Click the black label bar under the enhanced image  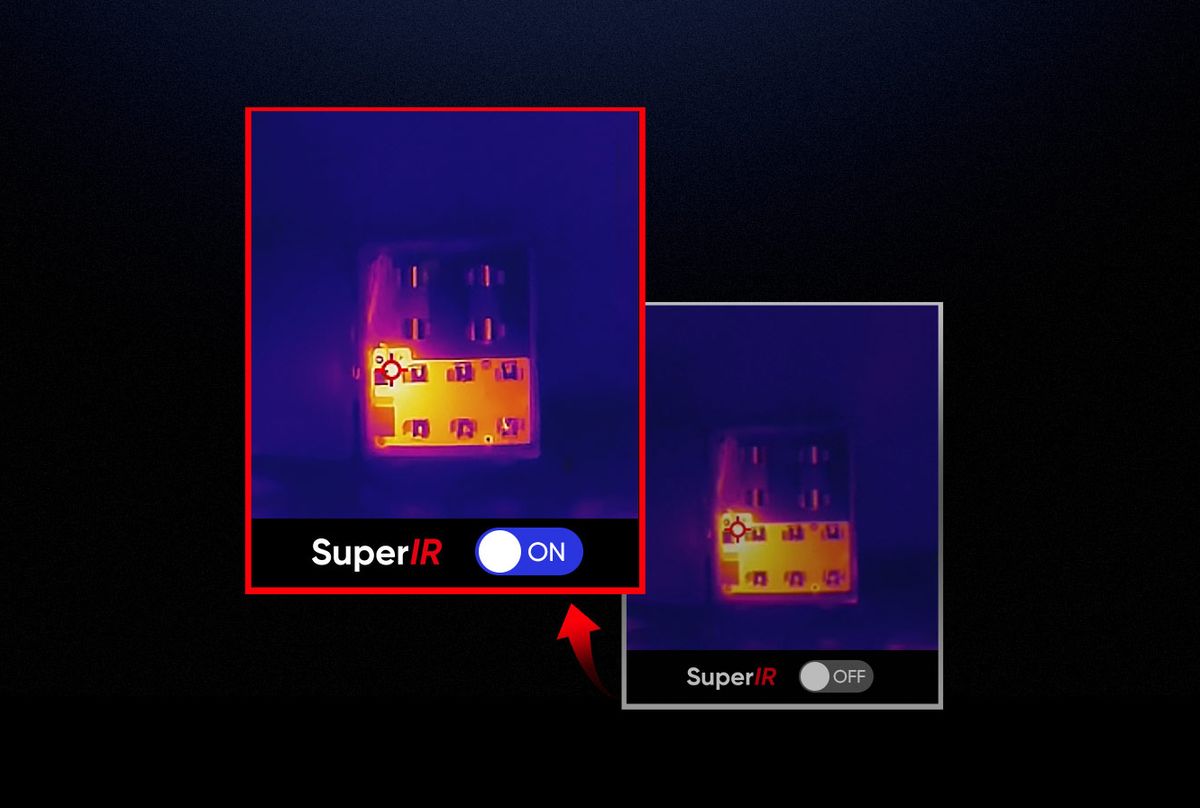(444, 553)
